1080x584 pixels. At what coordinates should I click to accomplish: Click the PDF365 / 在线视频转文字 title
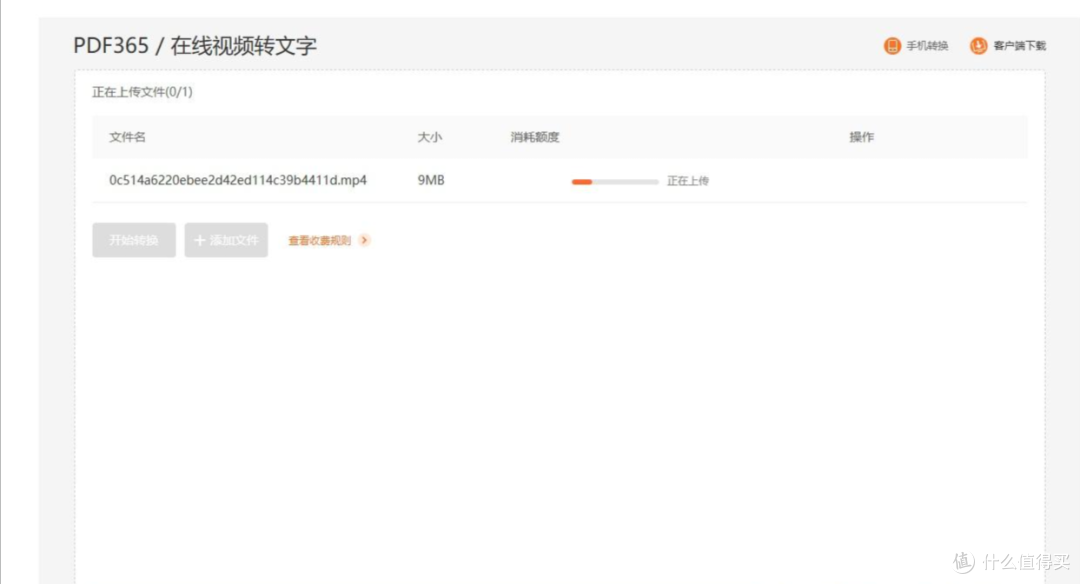(x=195, y=45)
